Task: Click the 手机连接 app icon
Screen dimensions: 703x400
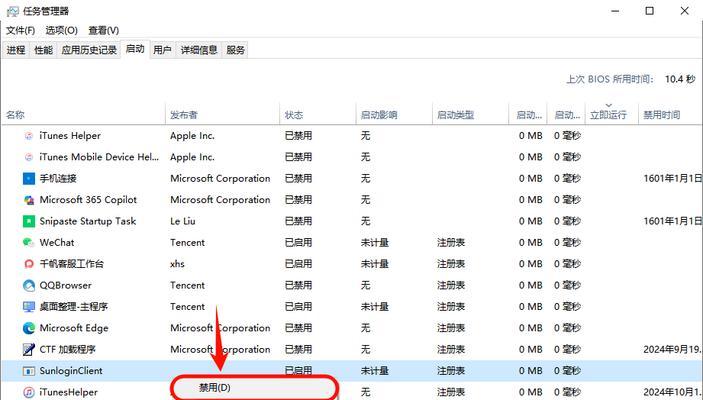Action: pyautogui.click(x=29, y=178)
